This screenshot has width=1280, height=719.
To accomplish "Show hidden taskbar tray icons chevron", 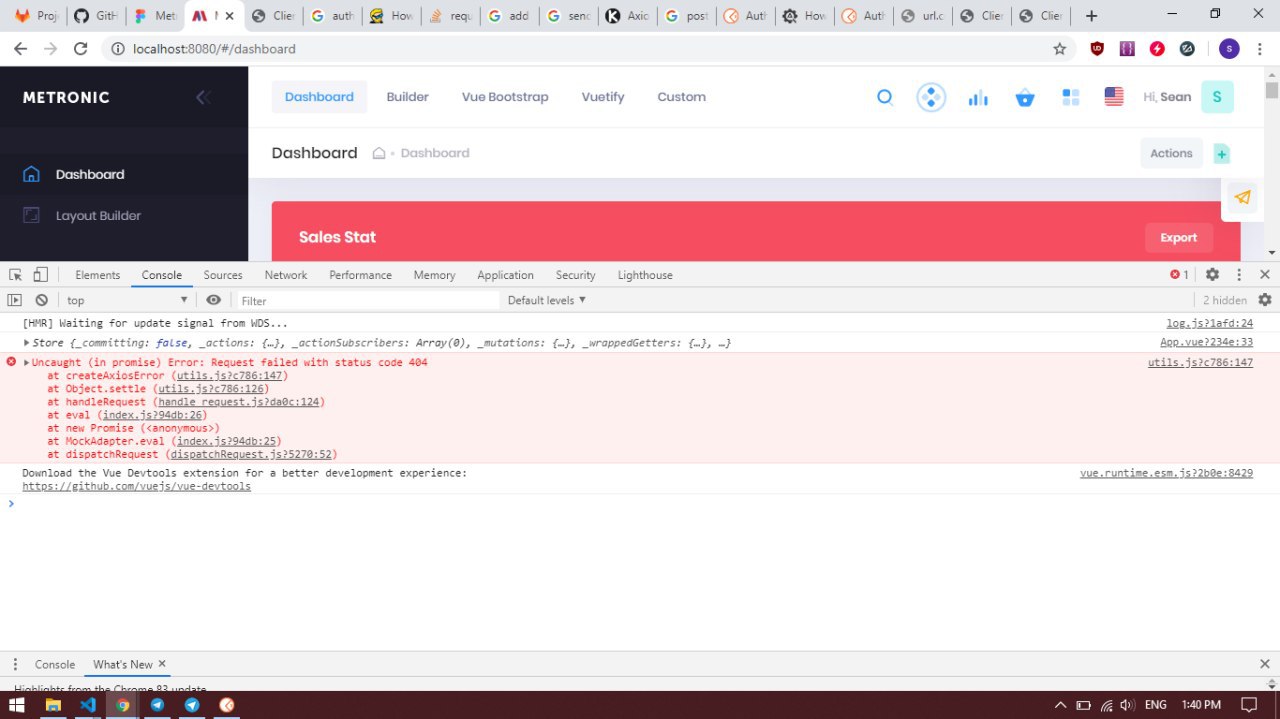I will [1060, 705].
